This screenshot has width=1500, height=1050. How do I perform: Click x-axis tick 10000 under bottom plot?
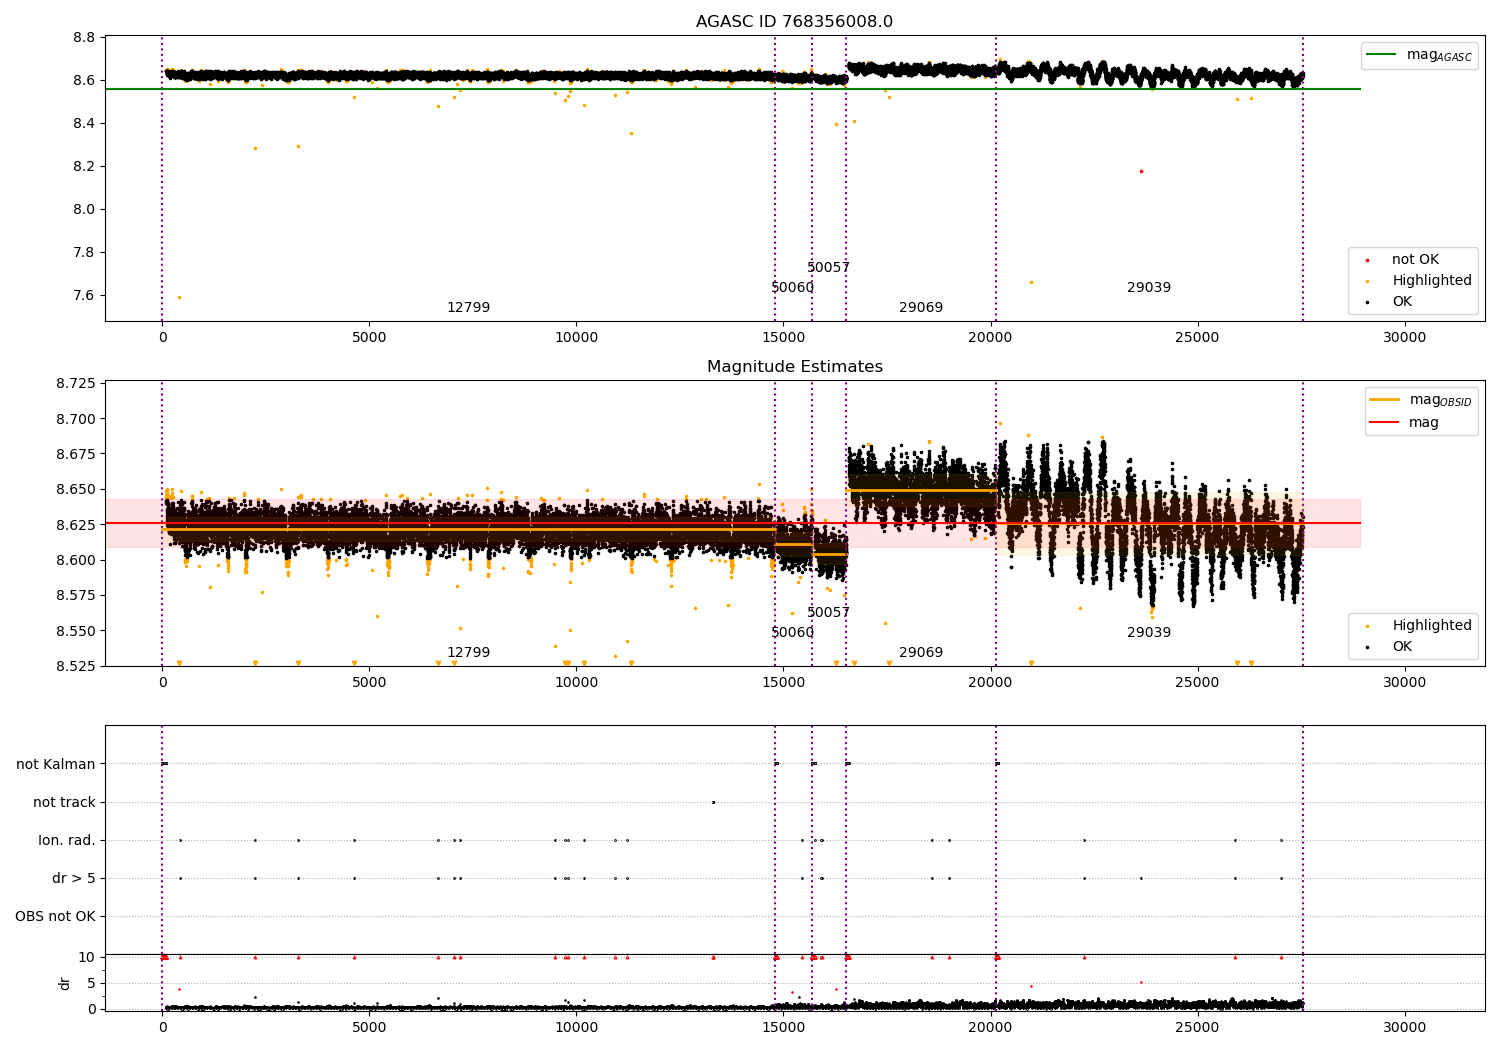576,1028
